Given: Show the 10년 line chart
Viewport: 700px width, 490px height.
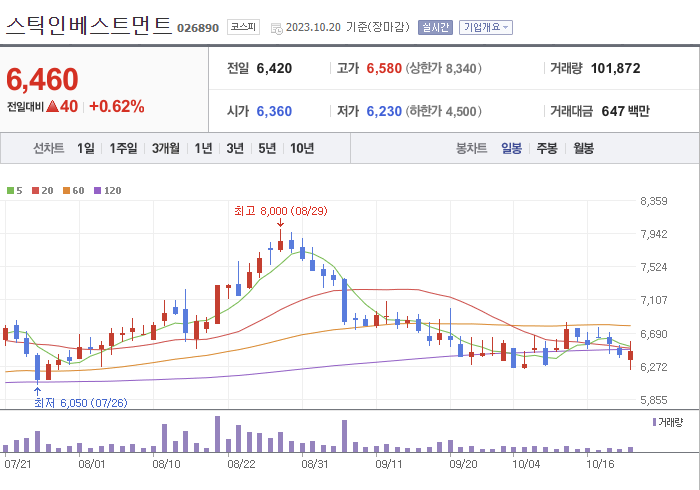Looking at the screenshot, I should pyautogui.click(x=302, y=148).
